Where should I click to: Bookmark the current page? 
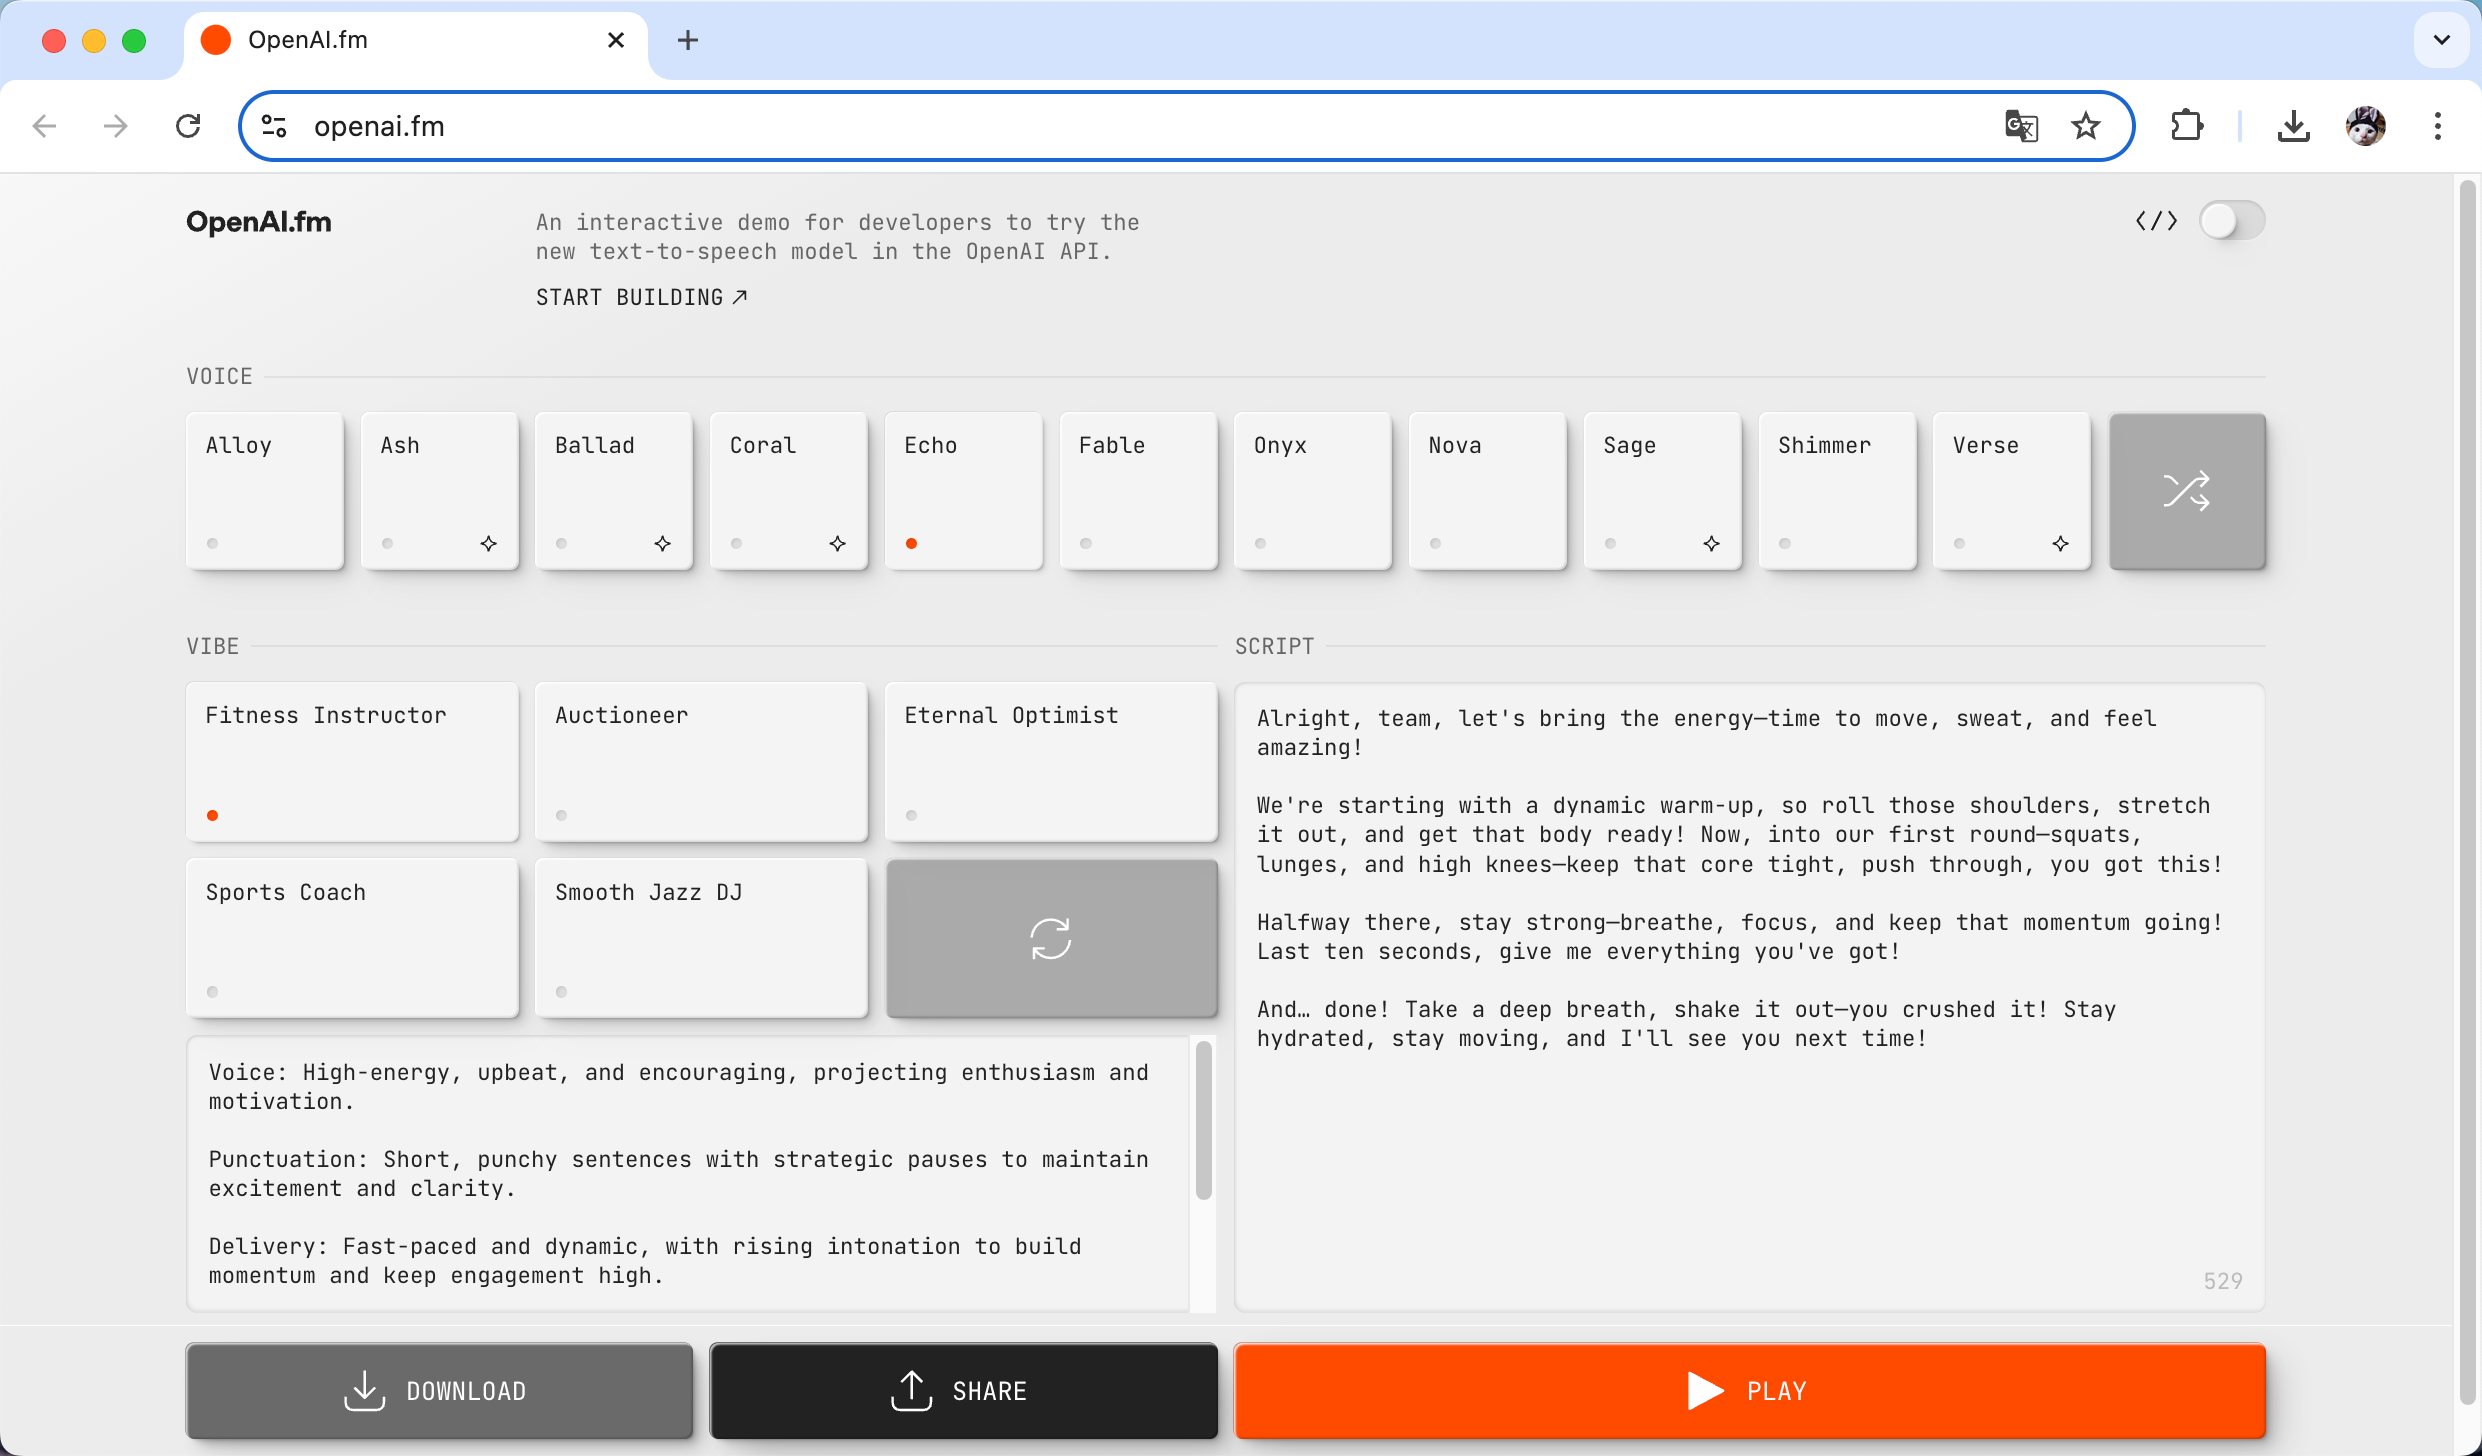pos(2086,125)
